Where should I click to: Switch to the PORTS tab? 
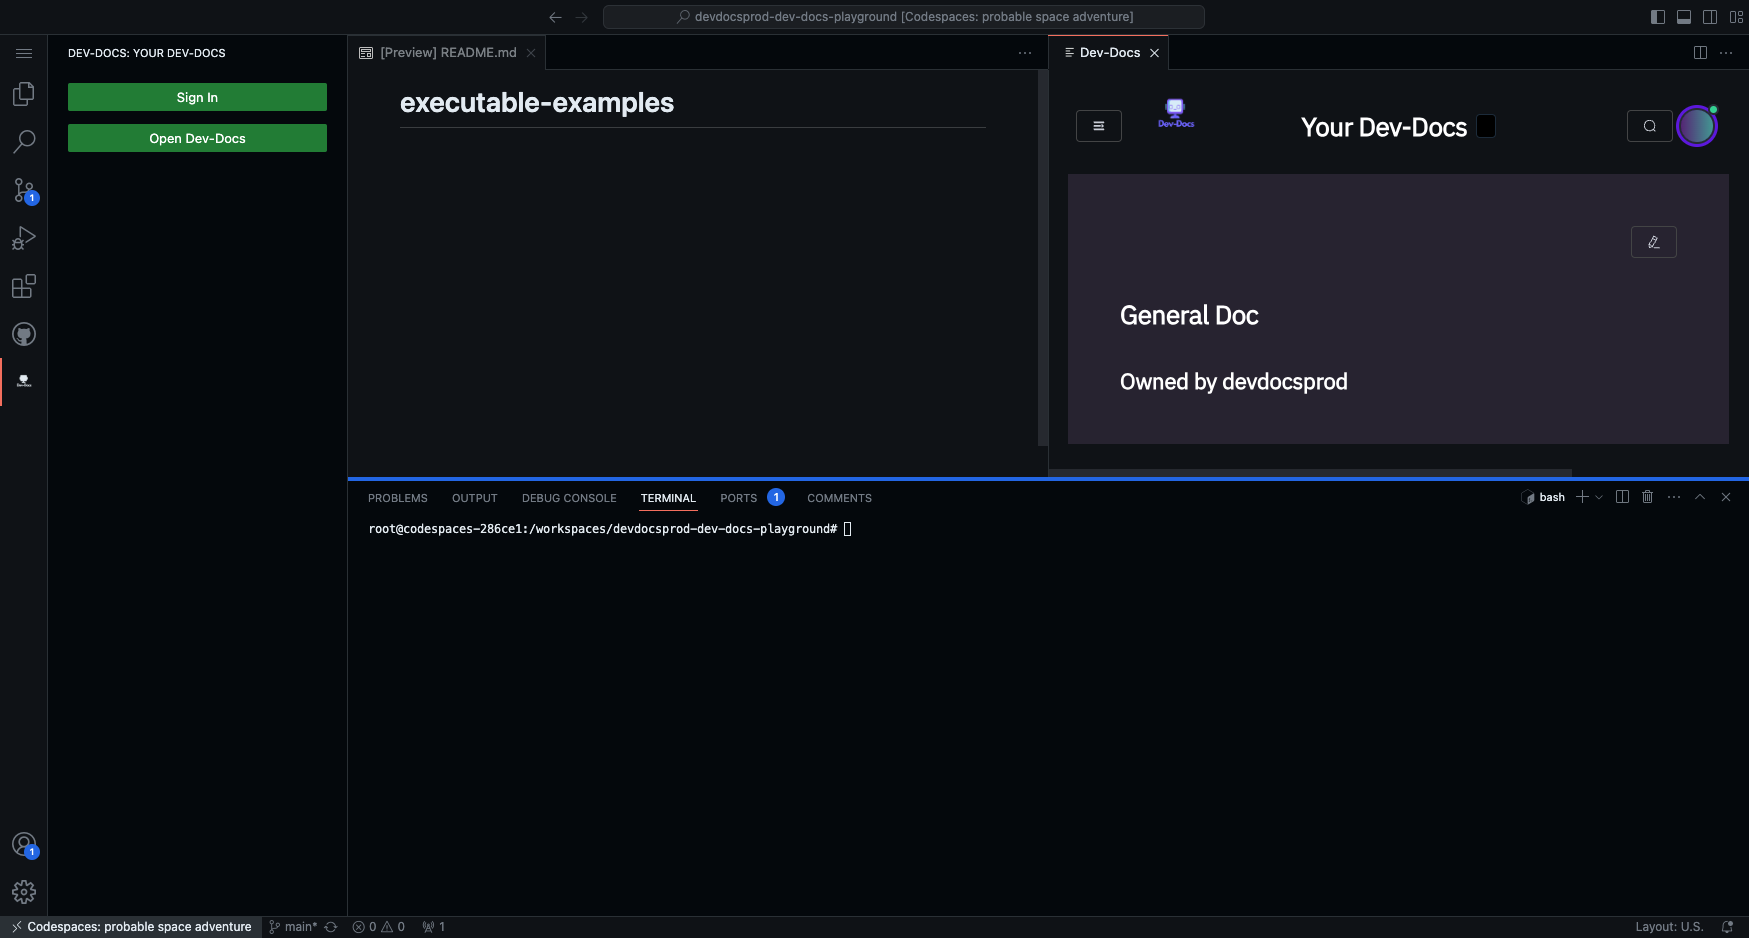(738, 498)
